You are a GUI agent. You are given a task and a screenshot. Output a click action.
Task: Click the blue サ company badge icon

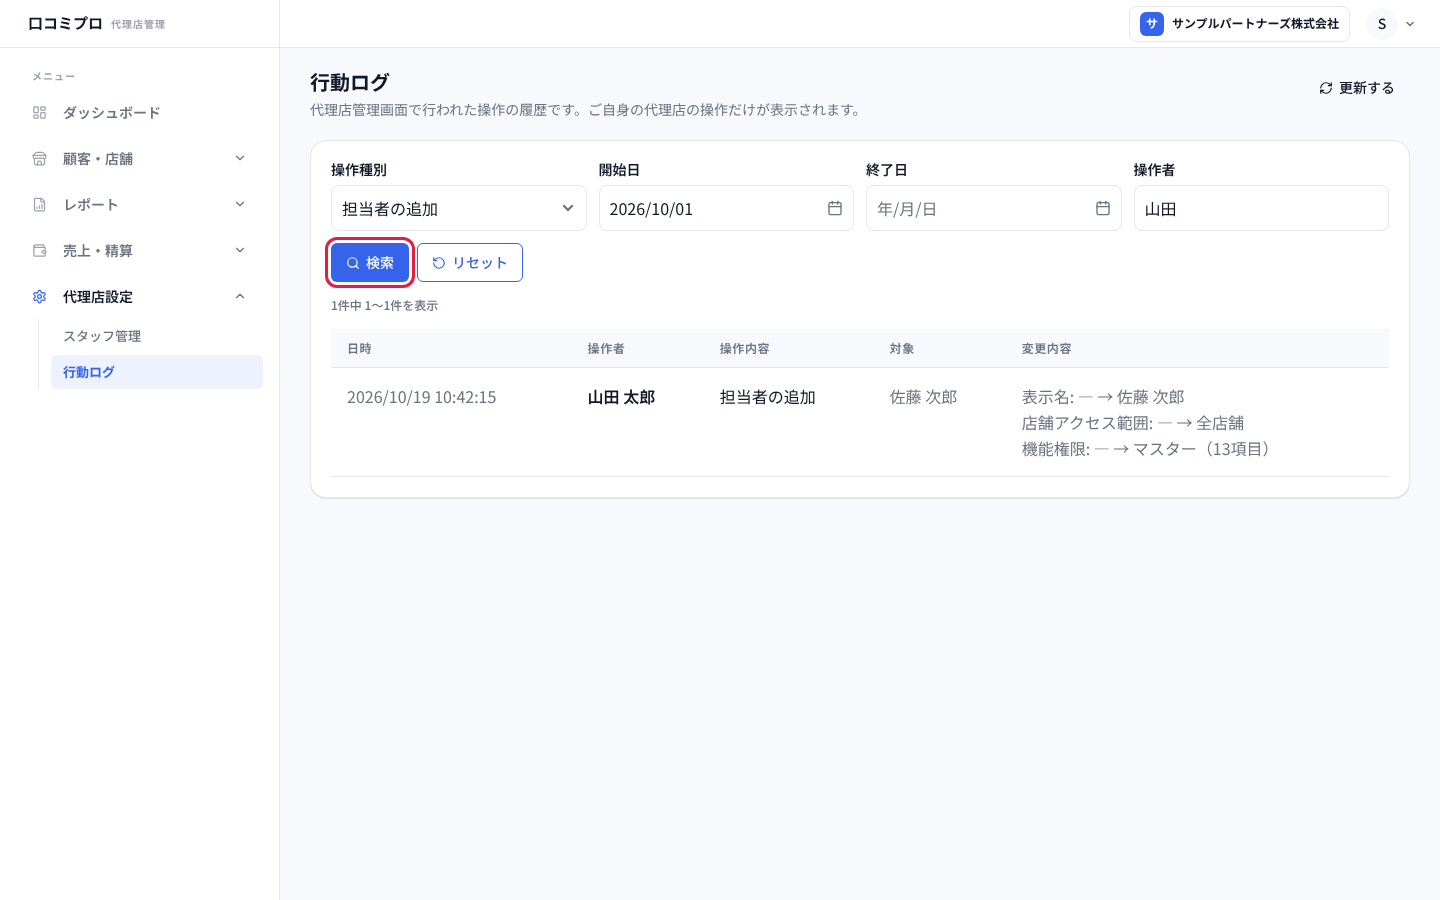pyautogui.click(x=1152, y=24)
